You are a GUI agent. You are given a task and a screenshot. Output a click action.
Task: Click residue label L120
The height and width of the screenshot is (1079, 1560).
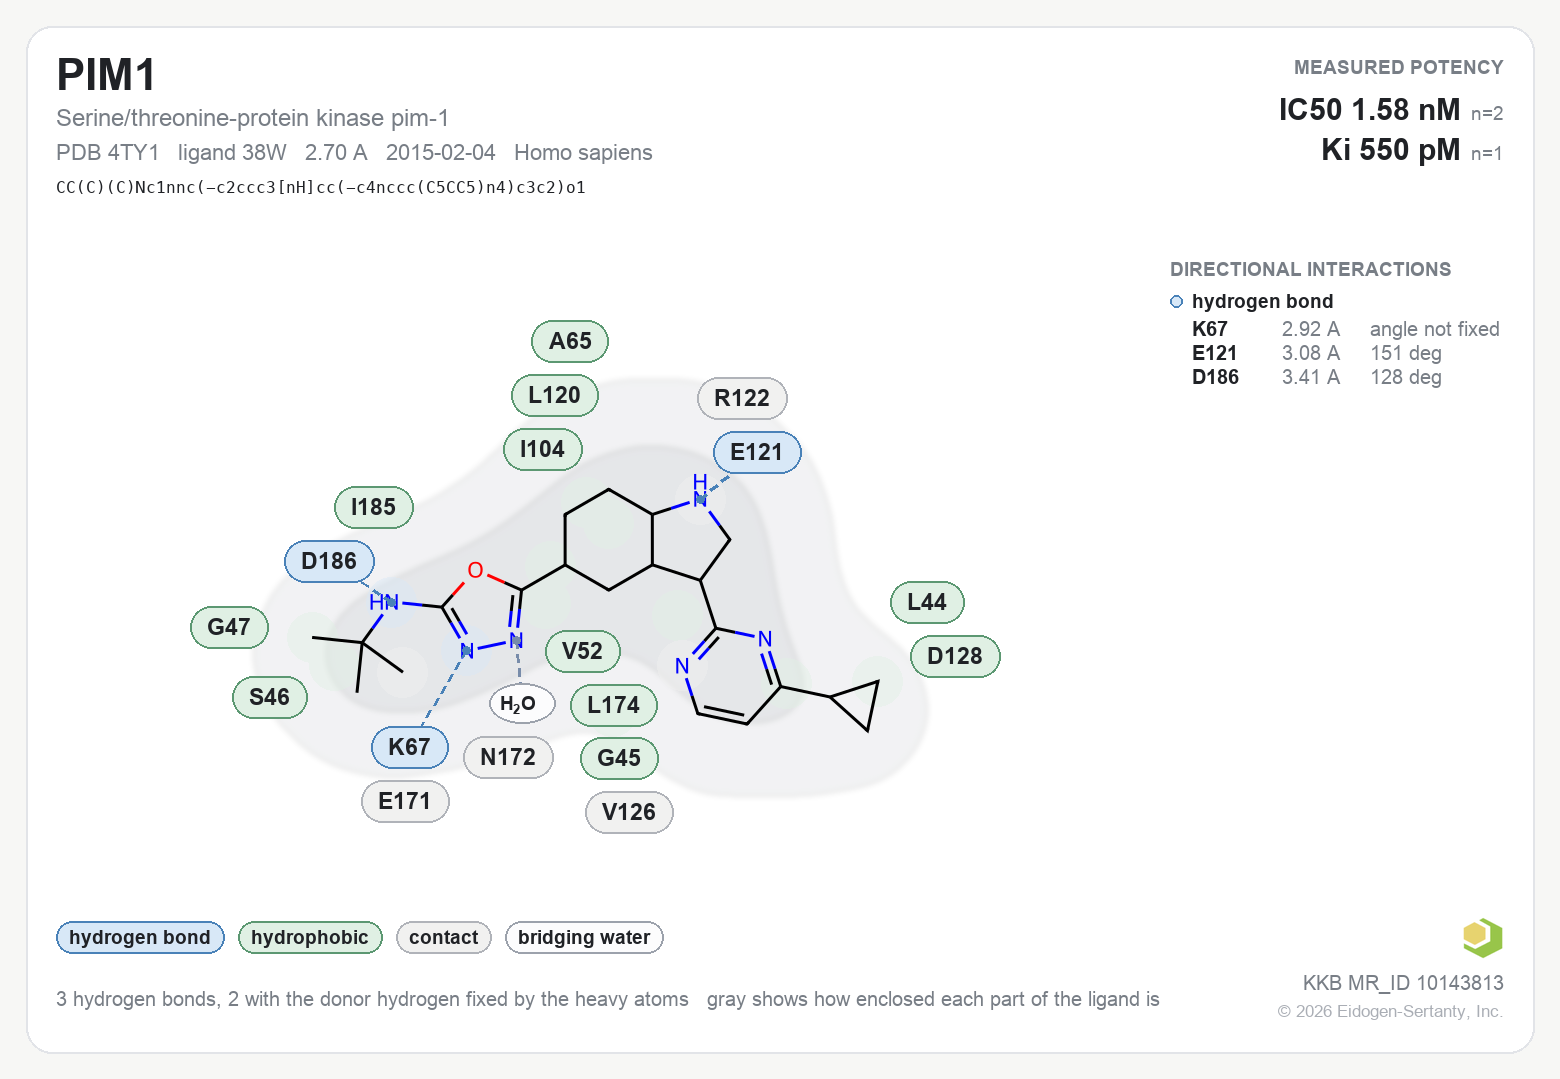(x=555, y=395)
